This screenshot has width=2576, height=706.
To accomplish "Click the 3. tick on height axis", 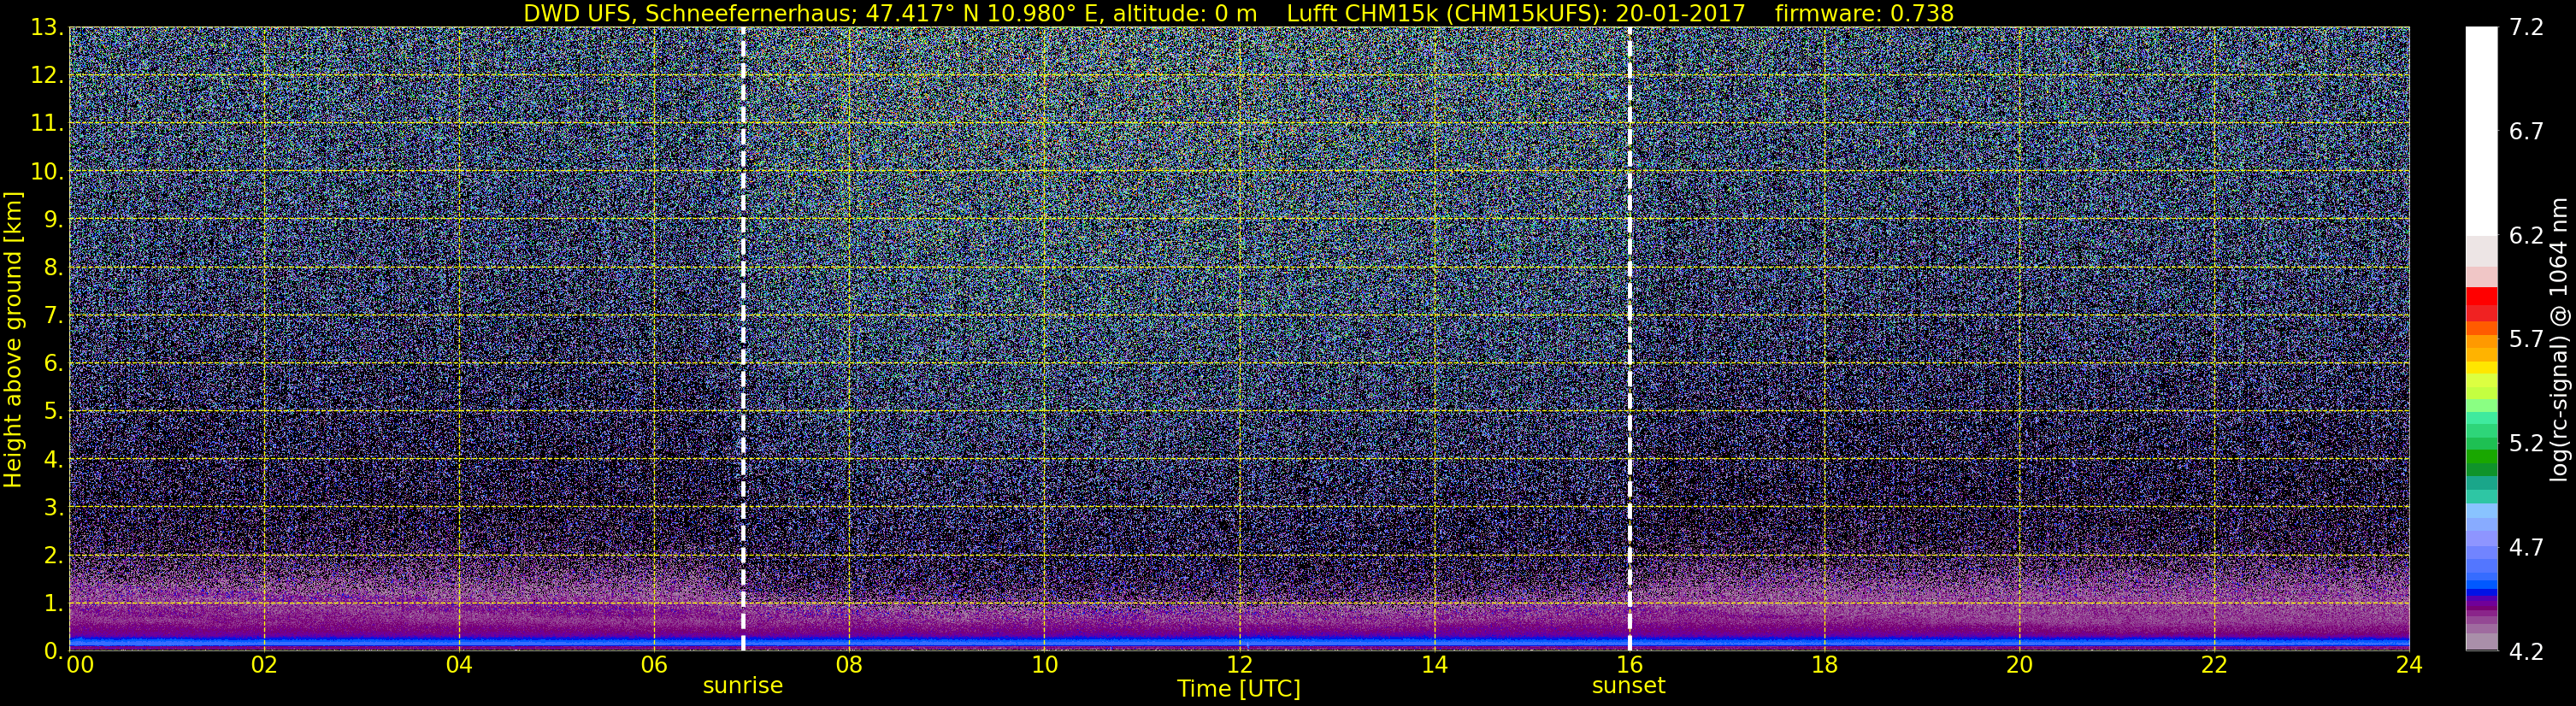I will click(x=53, y=508).
